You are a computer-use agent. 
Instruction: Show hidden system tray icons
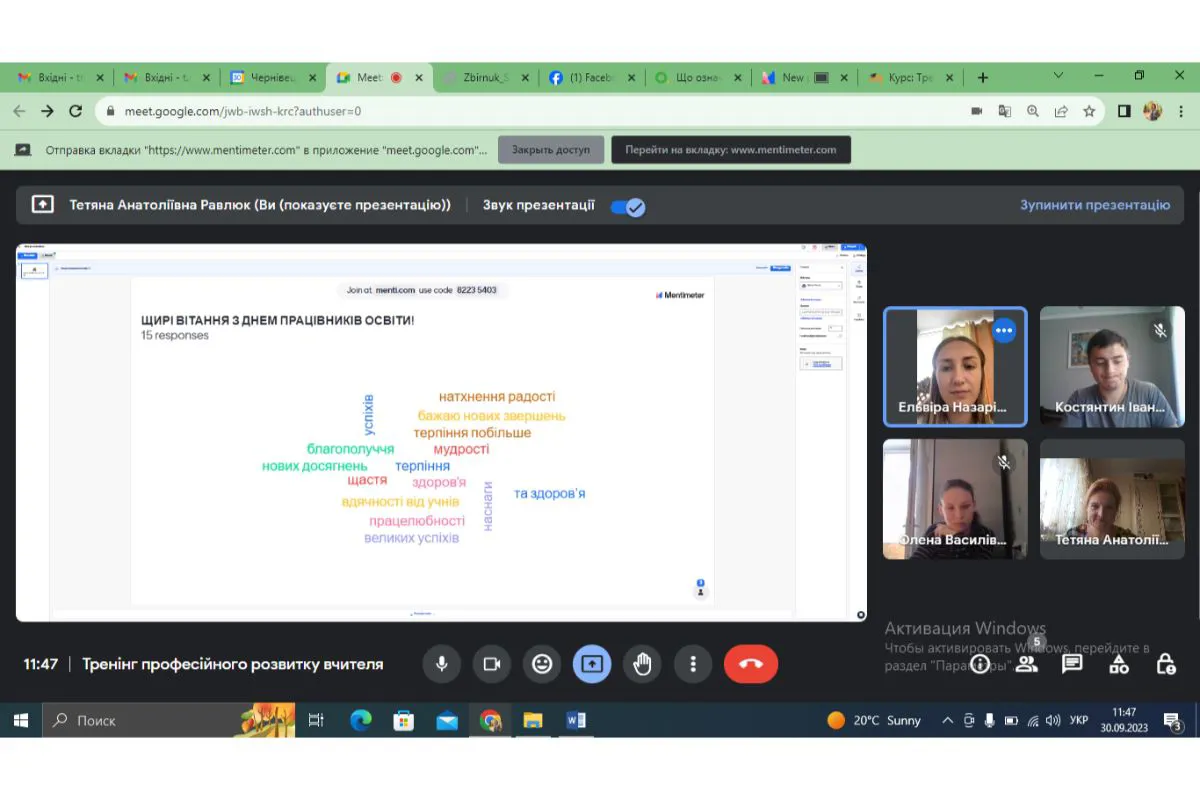click(x=947, y=720)
